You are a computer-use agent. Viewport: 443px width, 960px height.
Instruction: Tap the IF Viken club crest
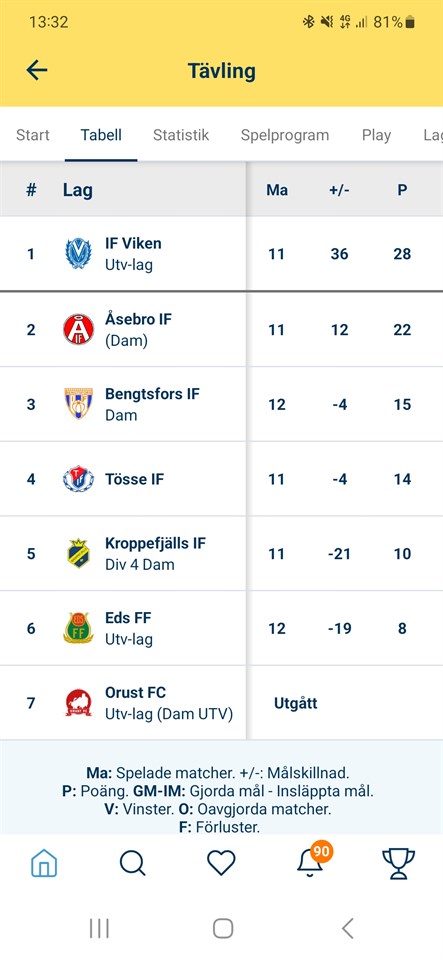(x=78, y=253)
